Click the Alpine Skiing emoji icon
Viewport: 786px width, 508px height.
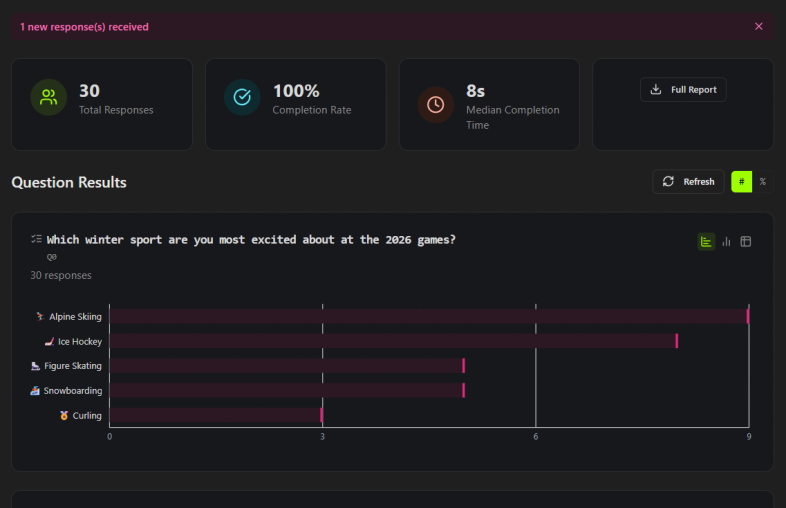[40, 316]
